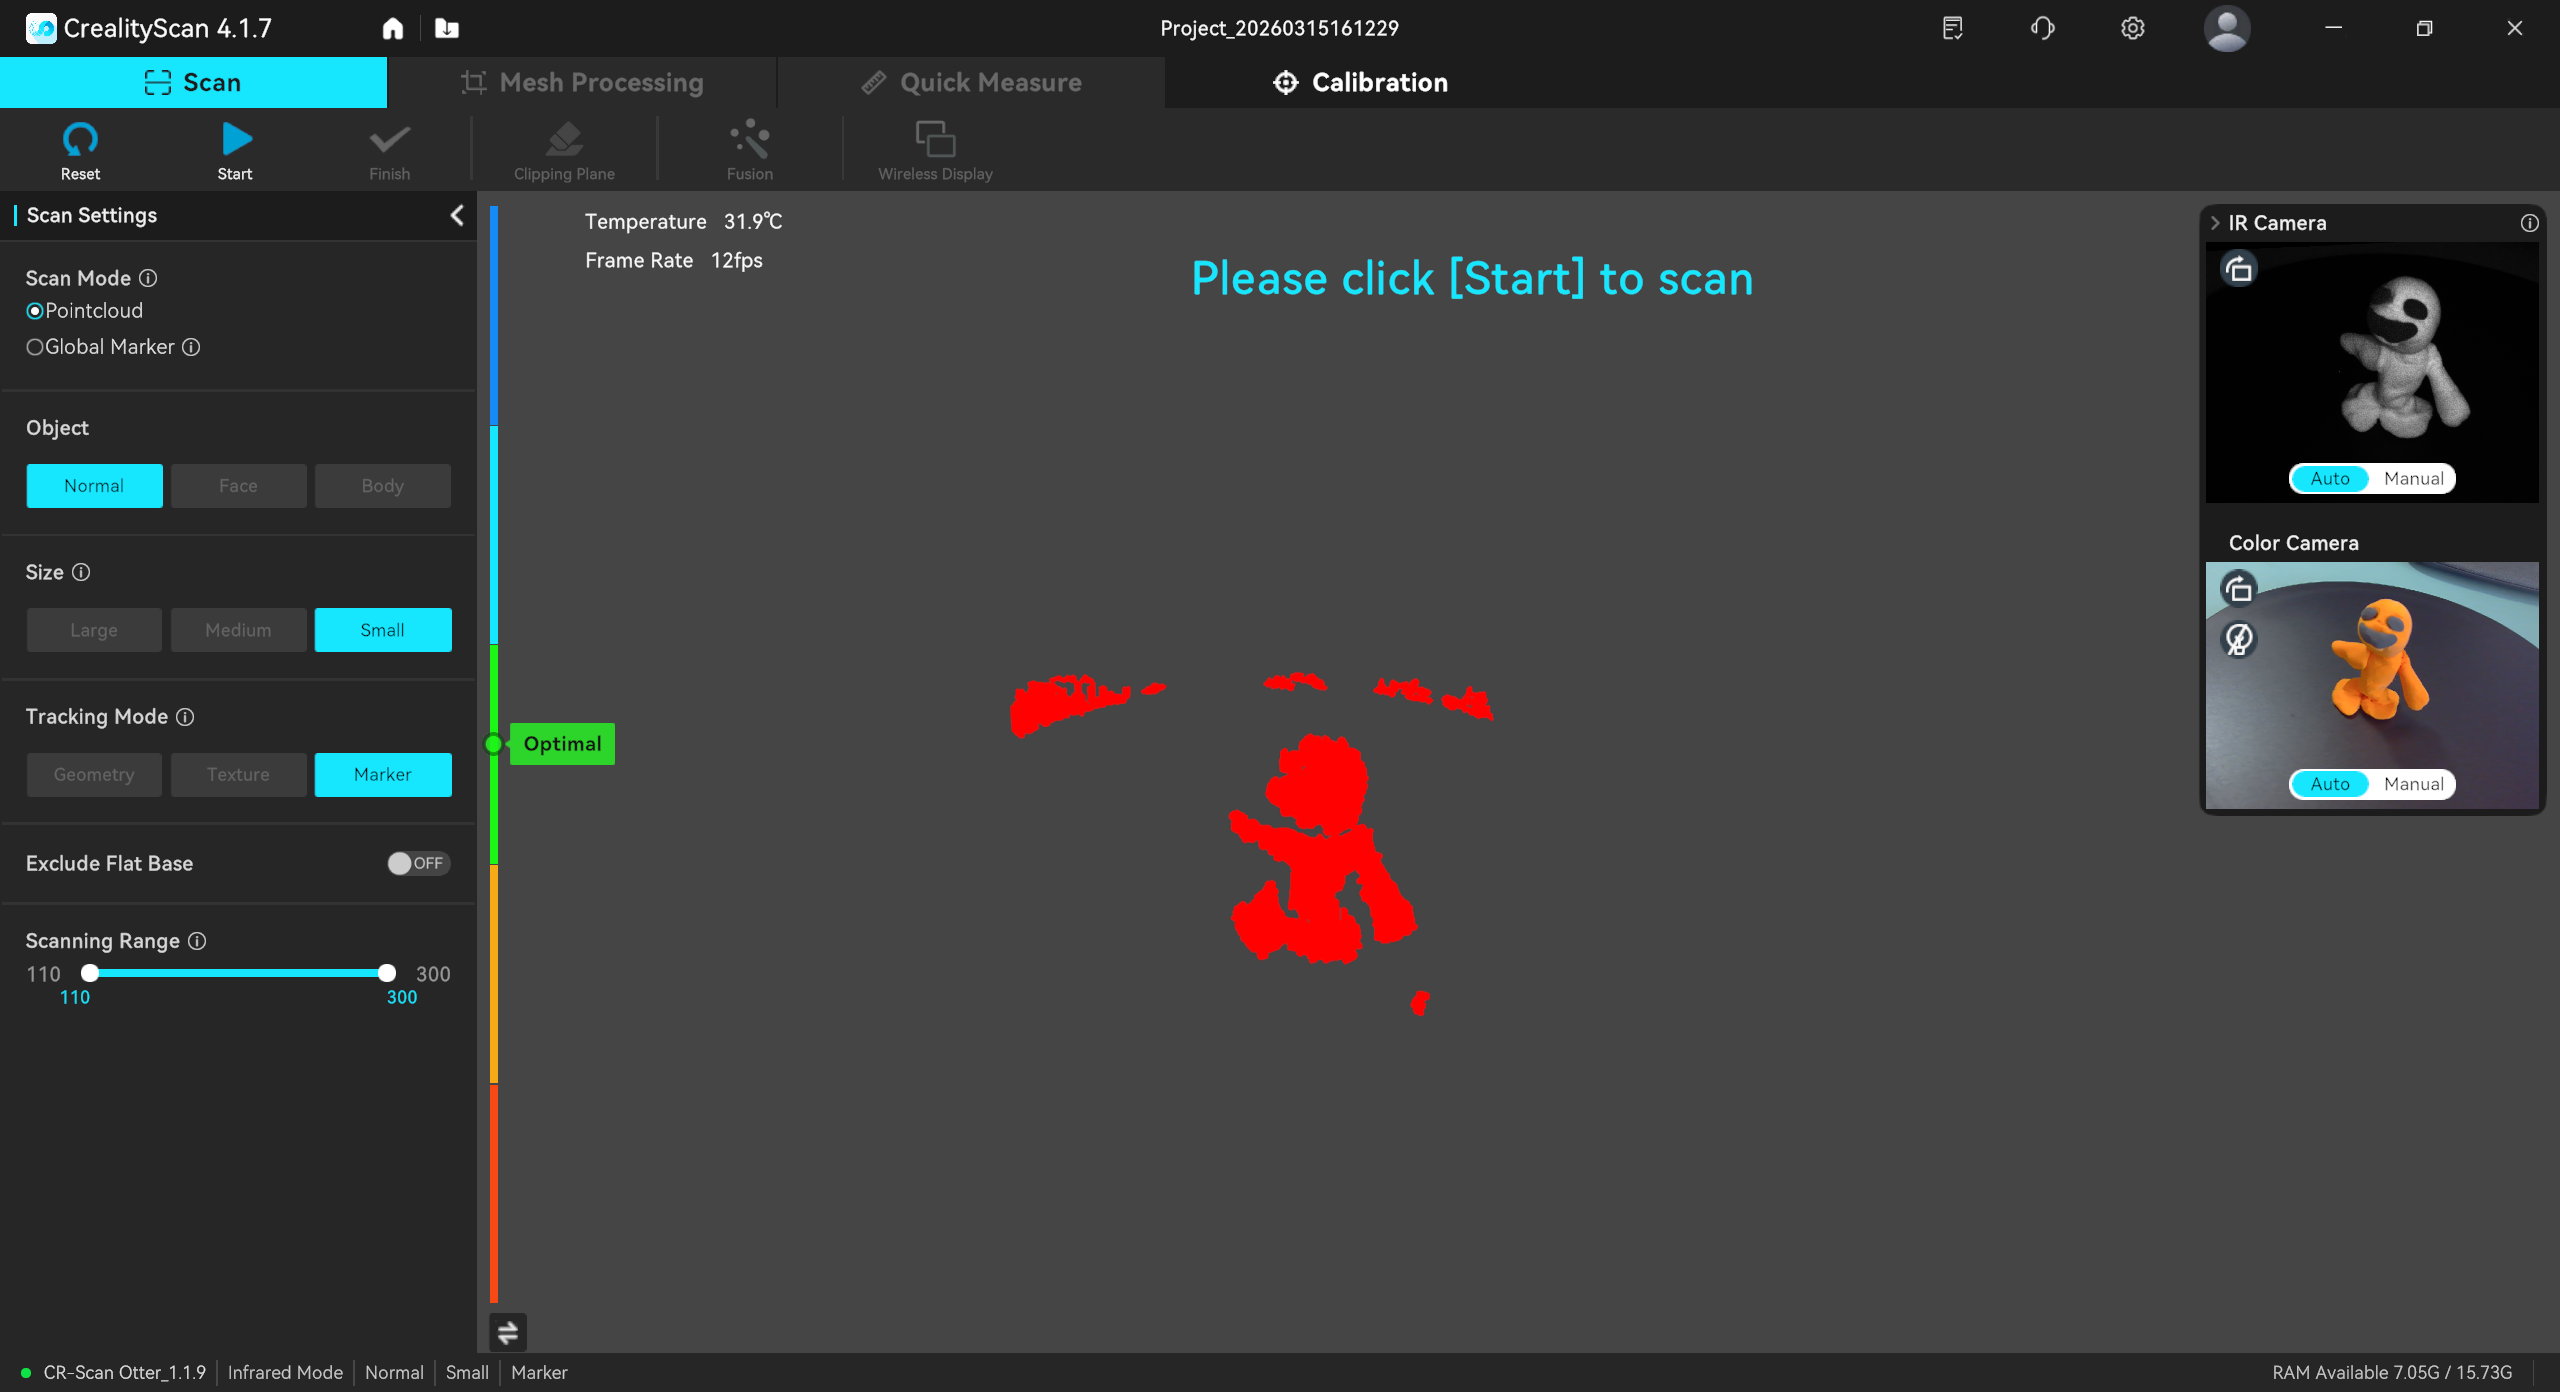Choose Texture tracking mode

click(x=238, y=774)
